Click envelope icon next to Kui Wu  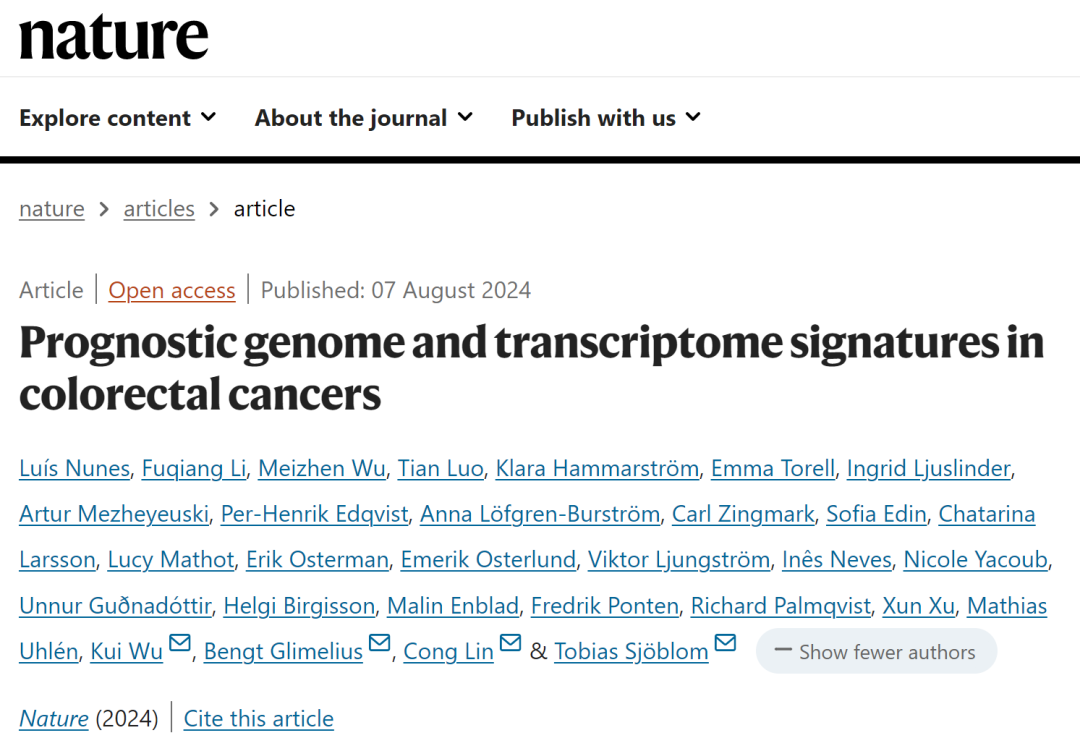point(180,643)
